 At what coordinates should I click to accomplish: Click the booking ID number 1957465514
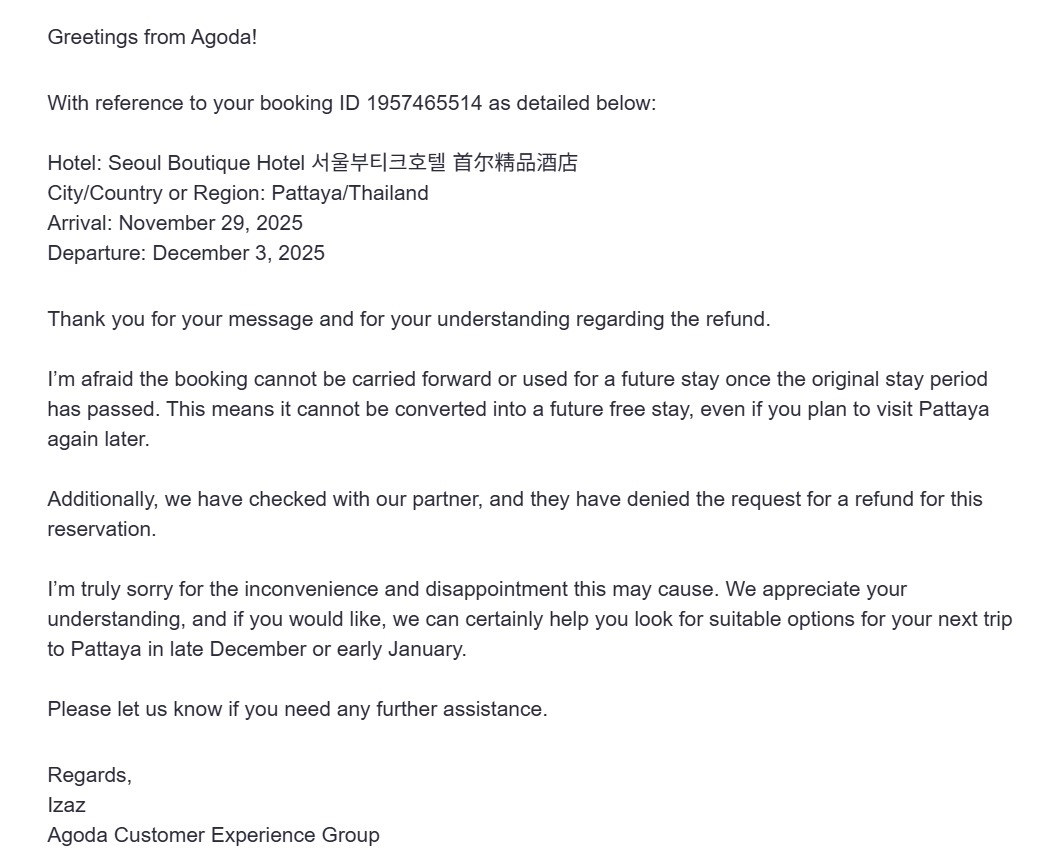[424, 103]
